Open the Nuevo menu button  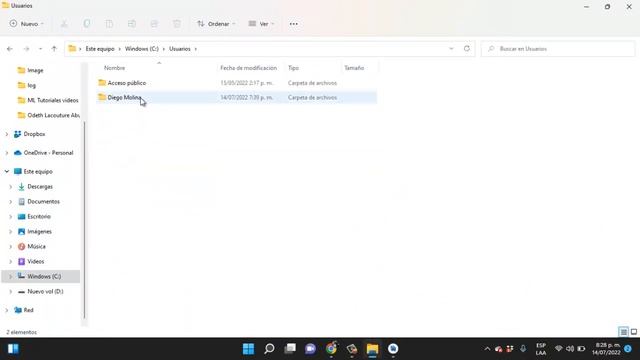click(x=27, y=24)
